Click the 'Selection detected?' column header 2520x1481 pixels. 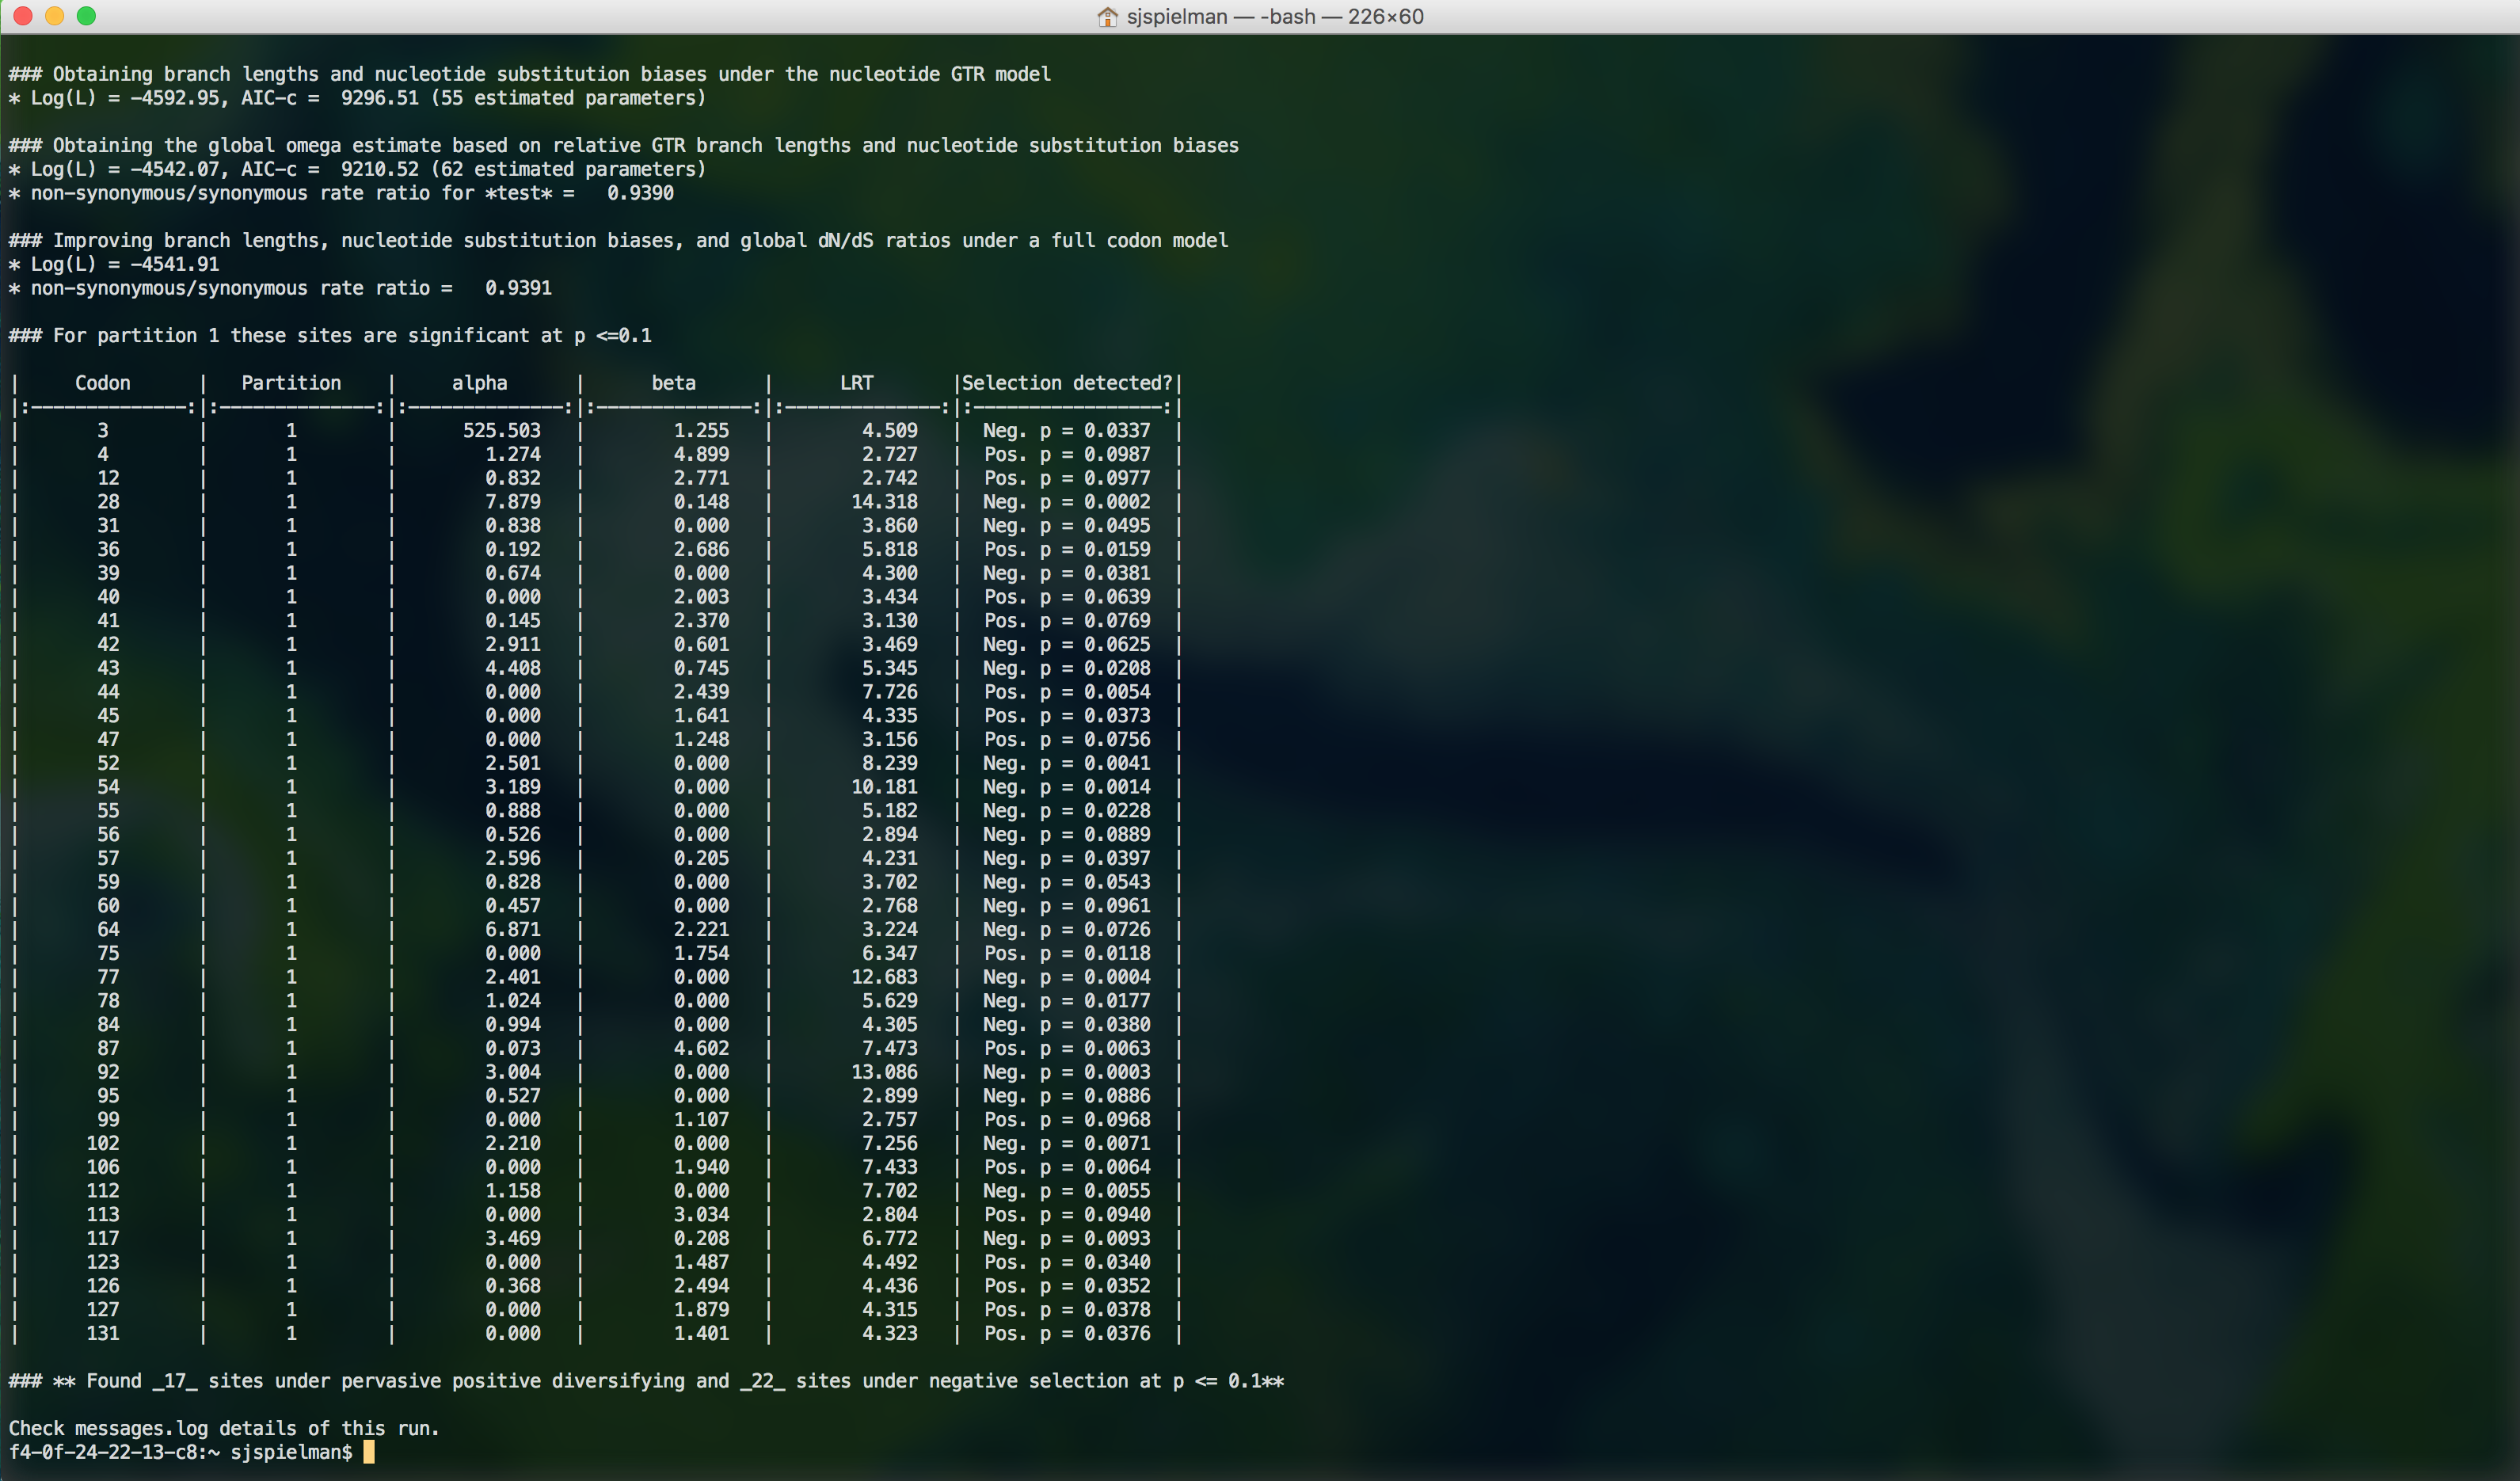(1067, 383)
